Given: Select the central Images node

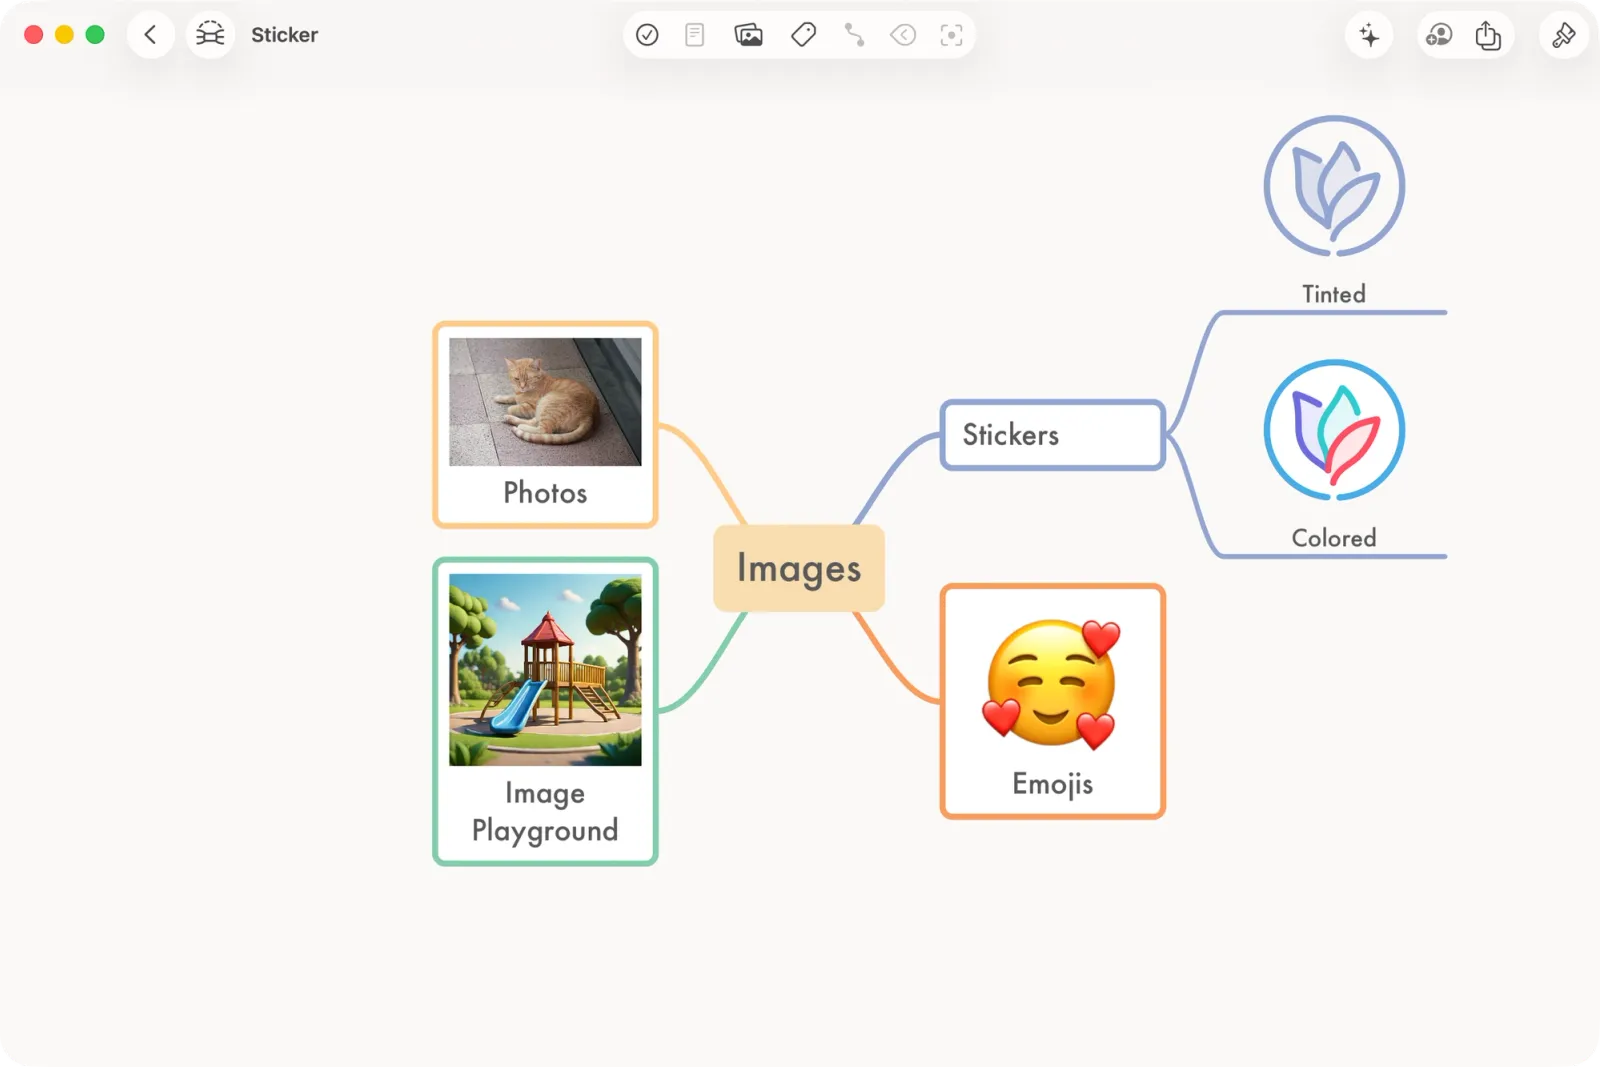Looking at the screenshot, I should click(799, 568).
